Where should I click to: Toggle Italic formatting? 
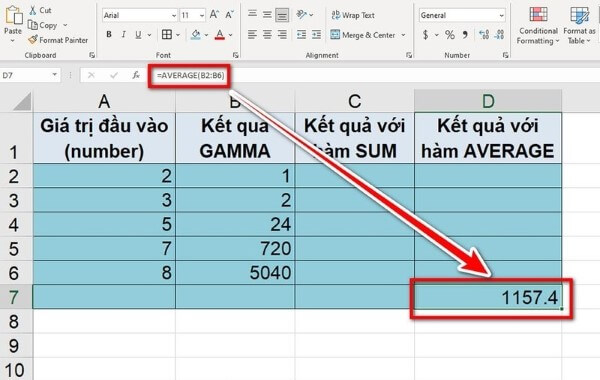(x=123, y=34)
